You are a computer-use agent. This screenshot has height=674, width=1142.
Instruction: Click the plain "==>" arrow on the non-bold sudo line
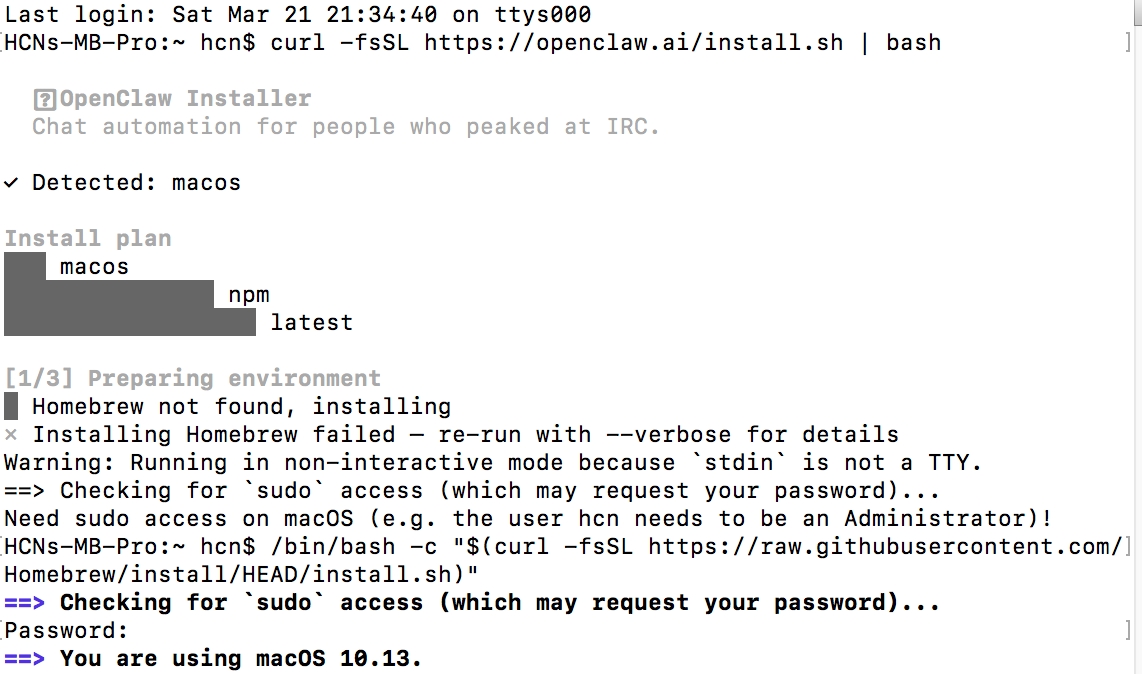[x=24, y=491]
